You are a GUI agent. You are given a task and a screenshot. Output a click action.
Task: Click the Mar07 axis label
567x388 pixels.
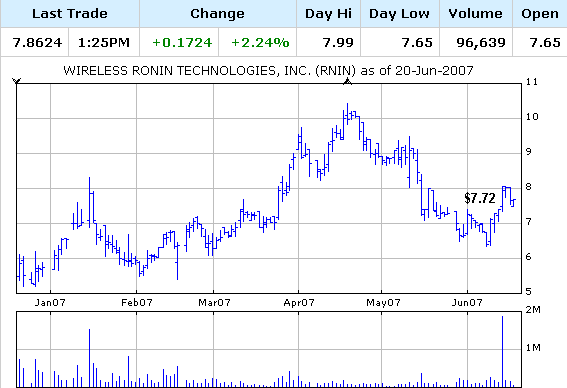(x=214, y=302)
